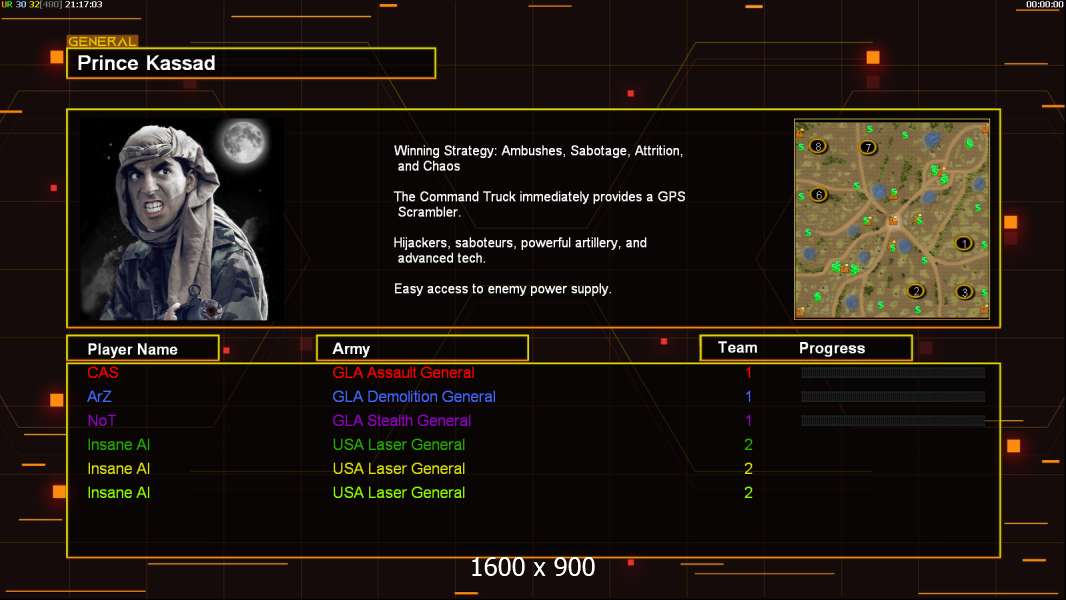Click the Hijackers, saboteurs description text
The image size is (1066, 600).
pos(520,250)
